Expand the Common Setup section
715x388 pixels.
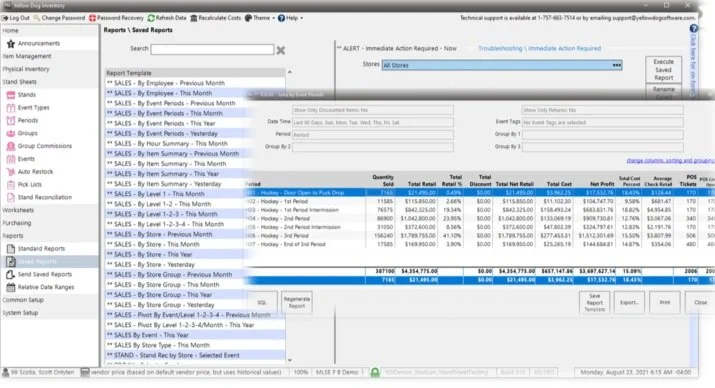pos(23,300)
